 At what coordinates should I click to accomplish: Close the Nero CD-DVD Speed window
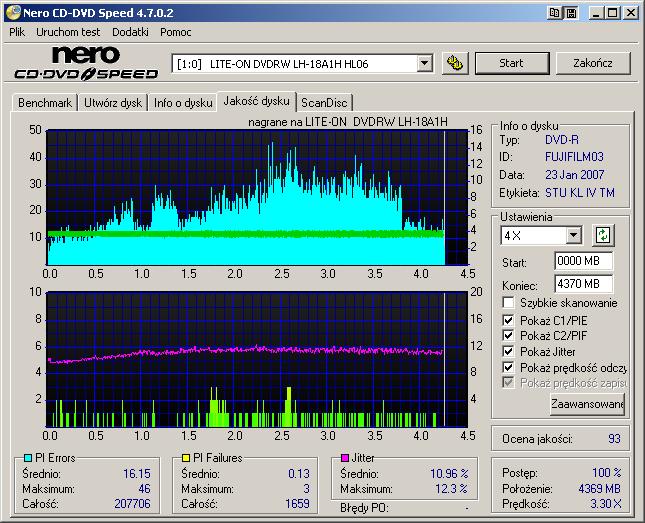point(630,13)
